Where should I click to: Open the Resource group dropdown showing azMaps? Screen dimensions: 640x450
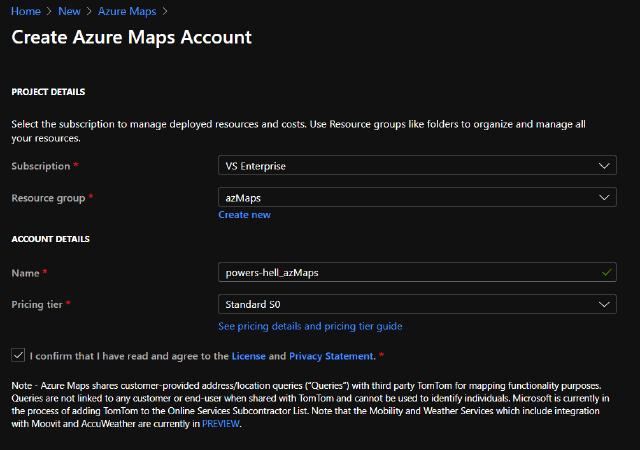pyautogui.click(x=417, y=198)
